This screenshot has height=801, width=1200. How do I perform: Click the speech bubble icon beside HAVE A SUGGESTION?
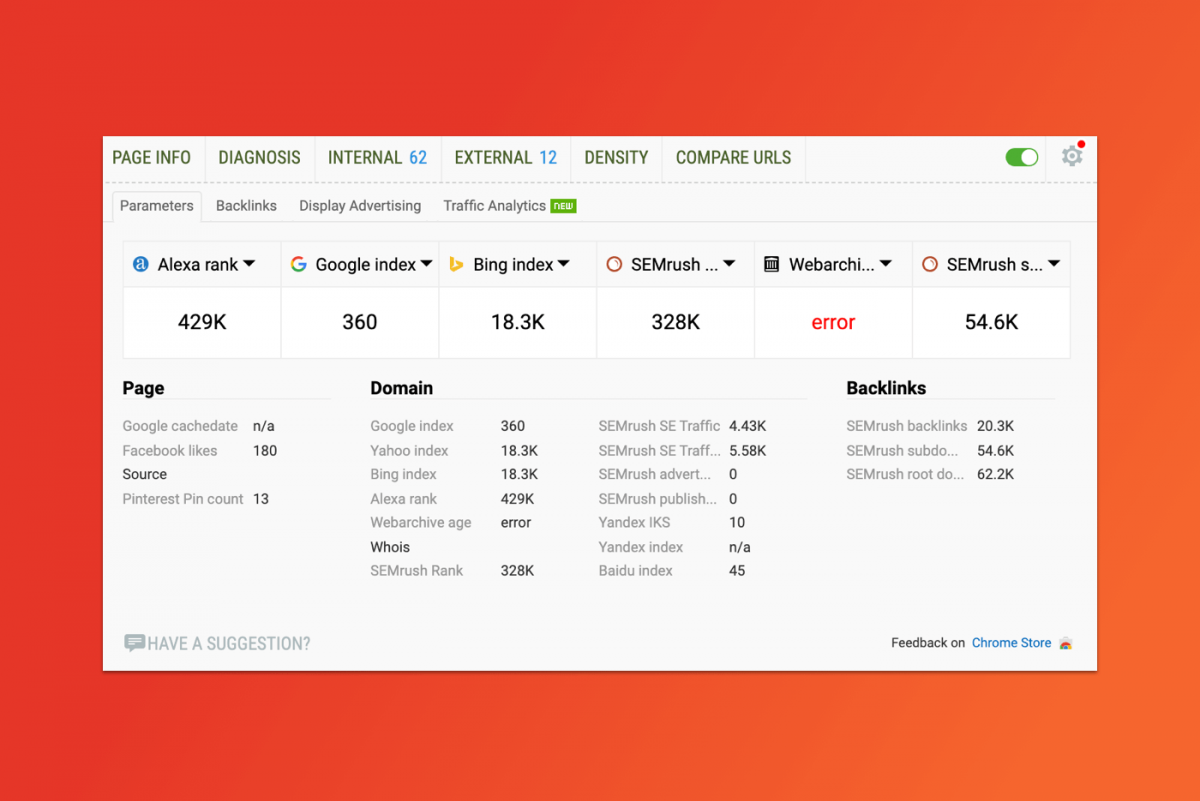click(x=134, y=643)
